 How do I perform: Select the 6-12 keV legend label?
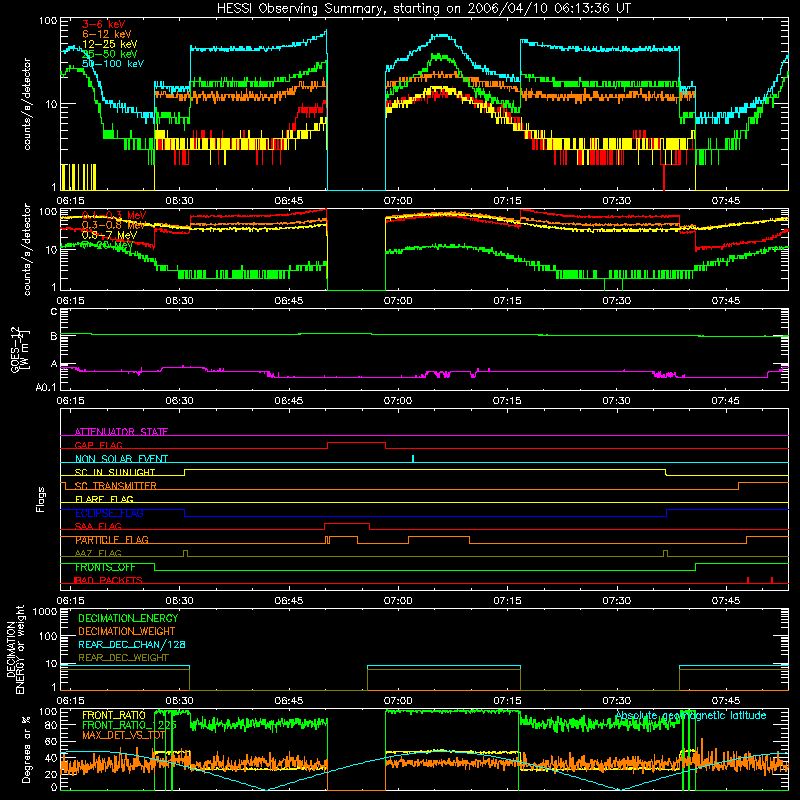(x=107, y=34)
